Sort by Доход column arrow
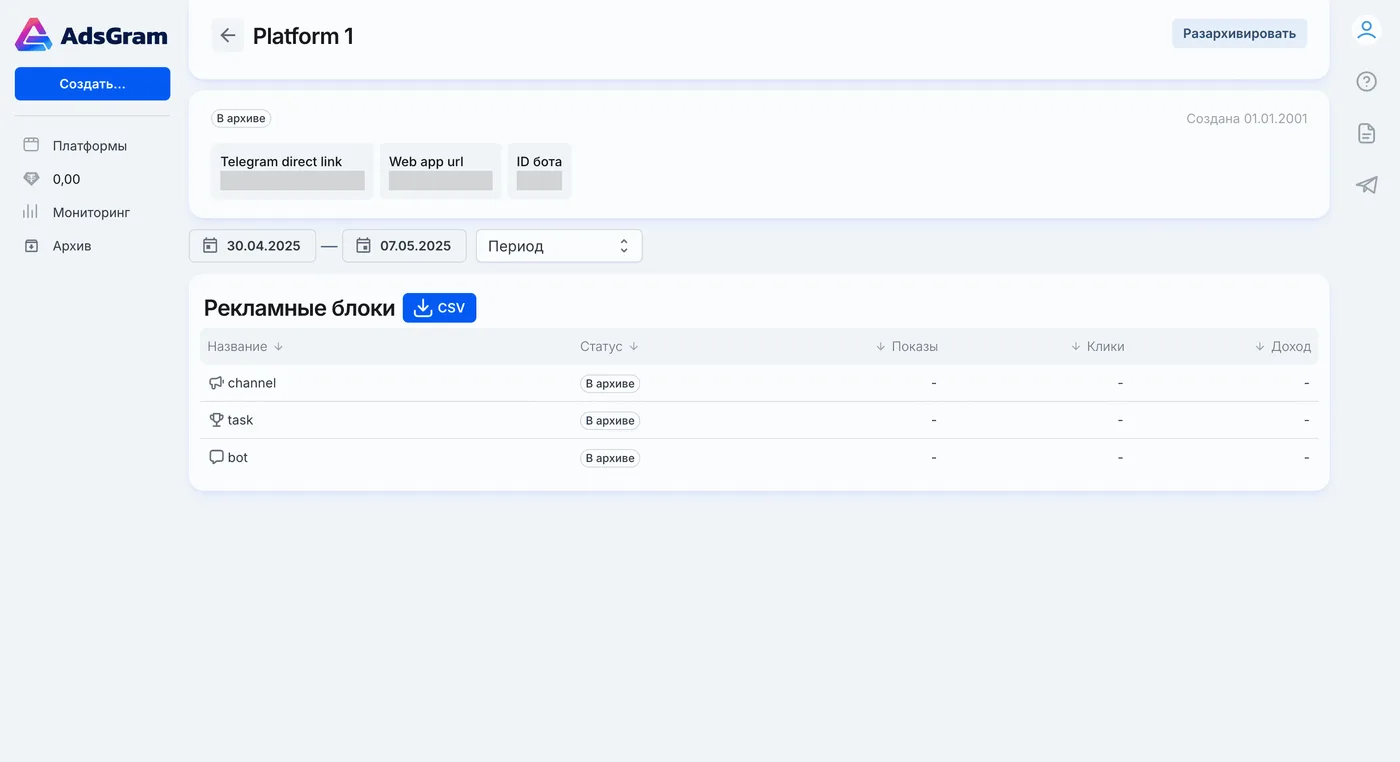 [x=1260, y=347]
